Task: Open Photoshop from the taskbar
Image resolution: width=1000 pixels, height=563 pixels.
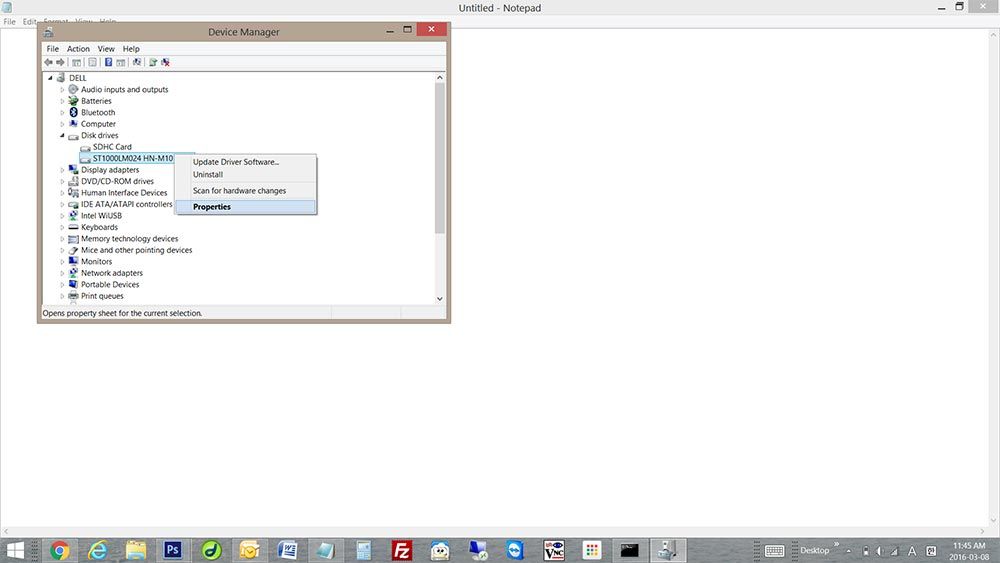Action: [x=173, y=550]
